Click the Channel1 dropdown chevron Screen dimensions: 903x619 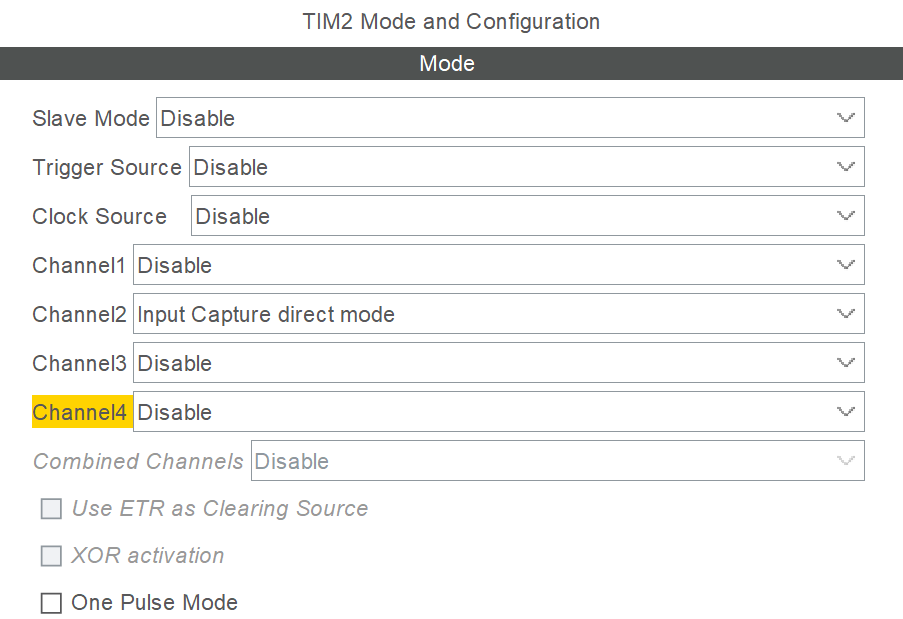845,265
